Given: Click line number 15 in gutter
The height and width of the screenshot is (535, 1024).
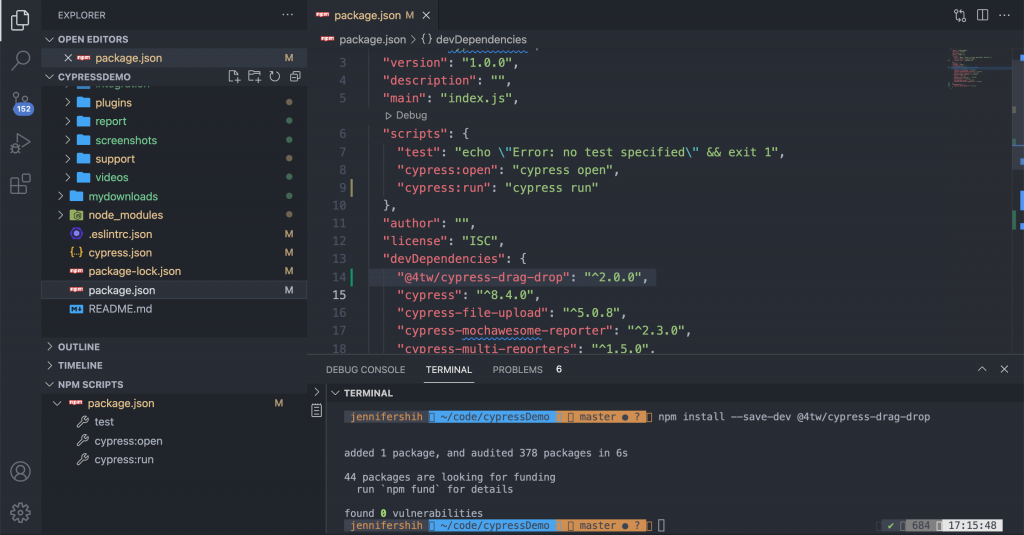Looking at the screenshot, I should [339, 295].
